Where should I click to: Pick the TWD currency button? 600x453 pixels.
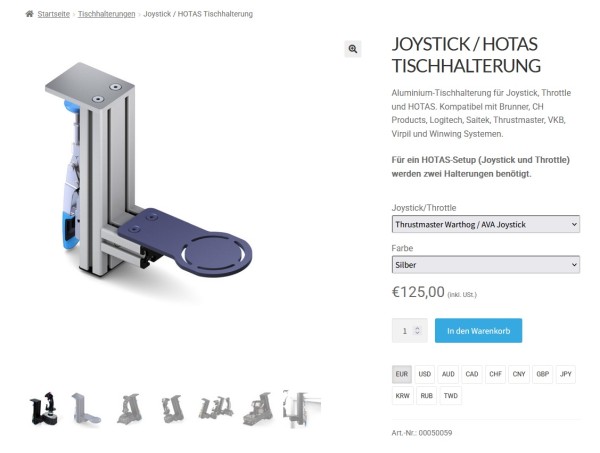pos(451,396)
